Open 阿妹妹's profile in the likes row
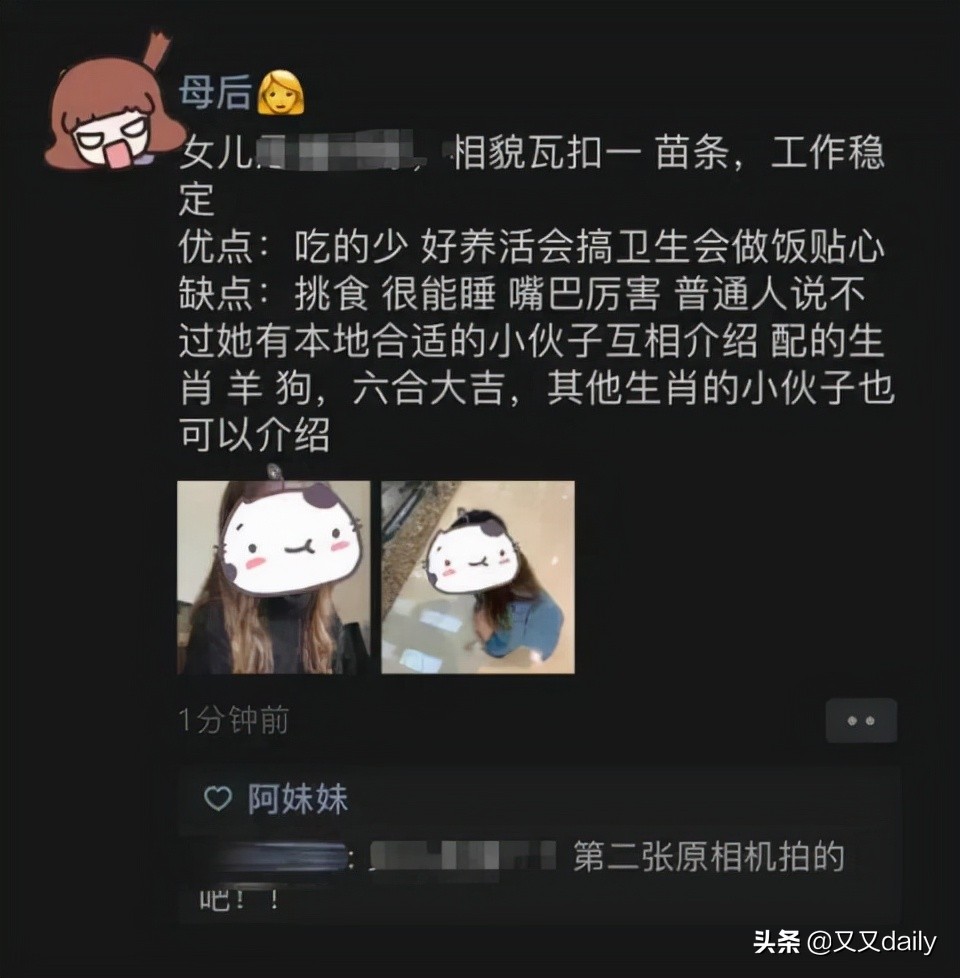 298,799
